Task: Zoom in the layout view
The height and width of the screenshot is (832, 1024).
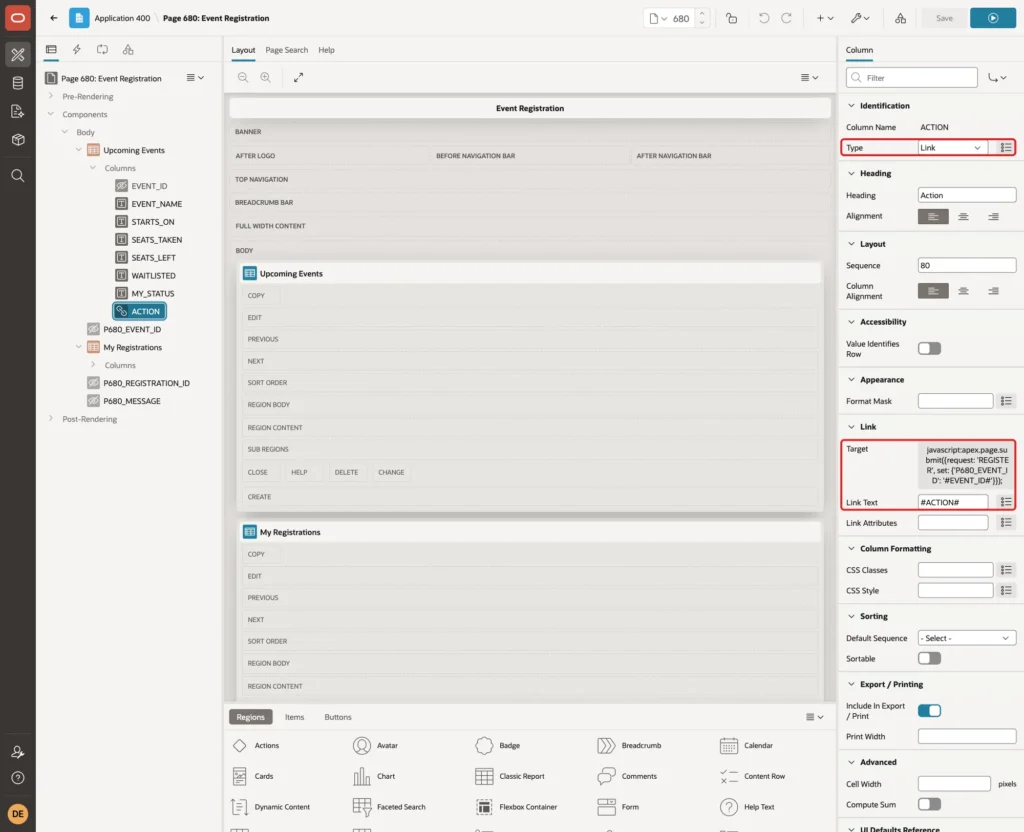Action: pos(266,78)
